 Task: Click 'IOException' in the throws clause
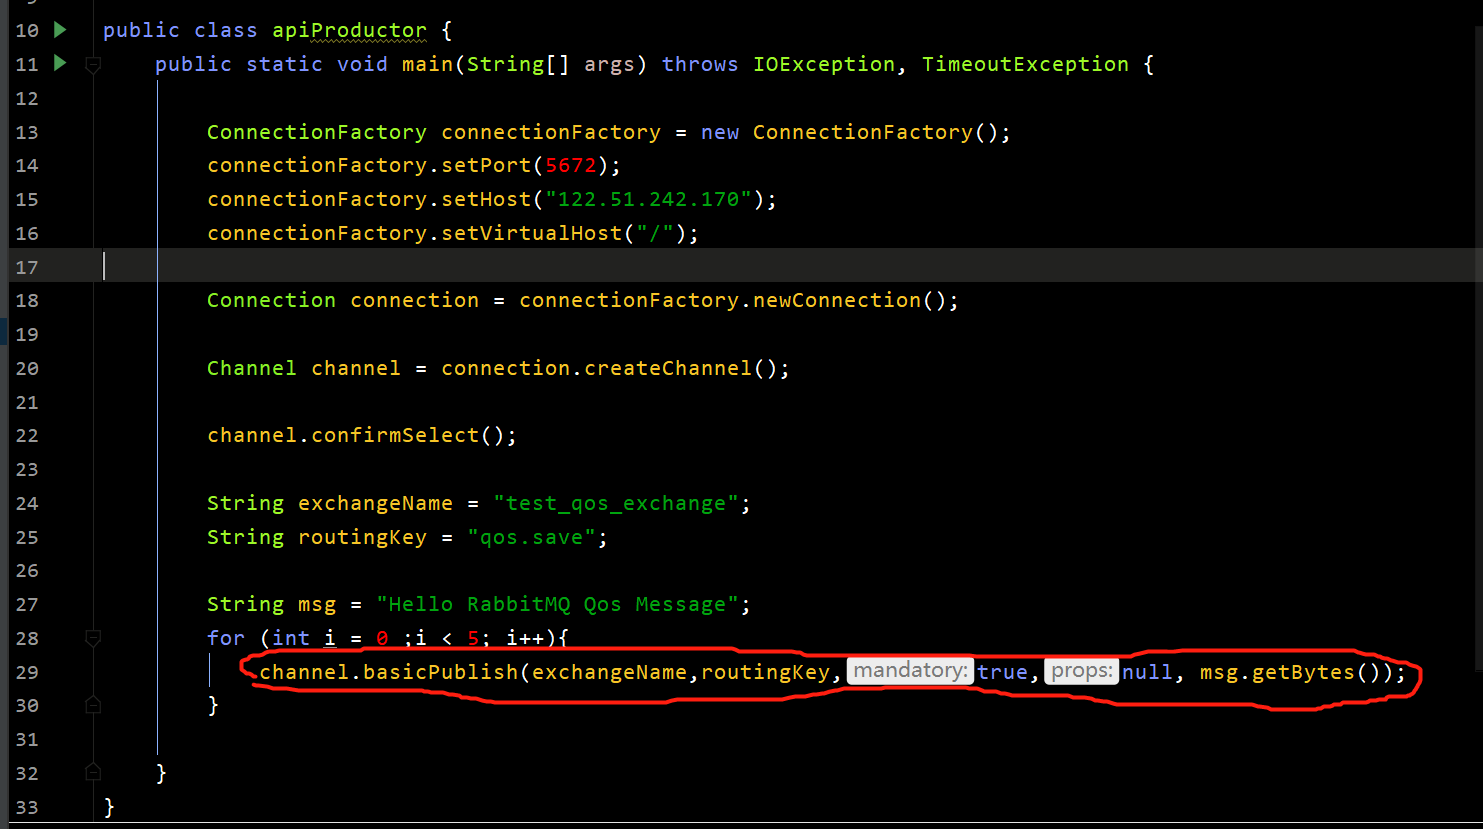coord(824,64)
